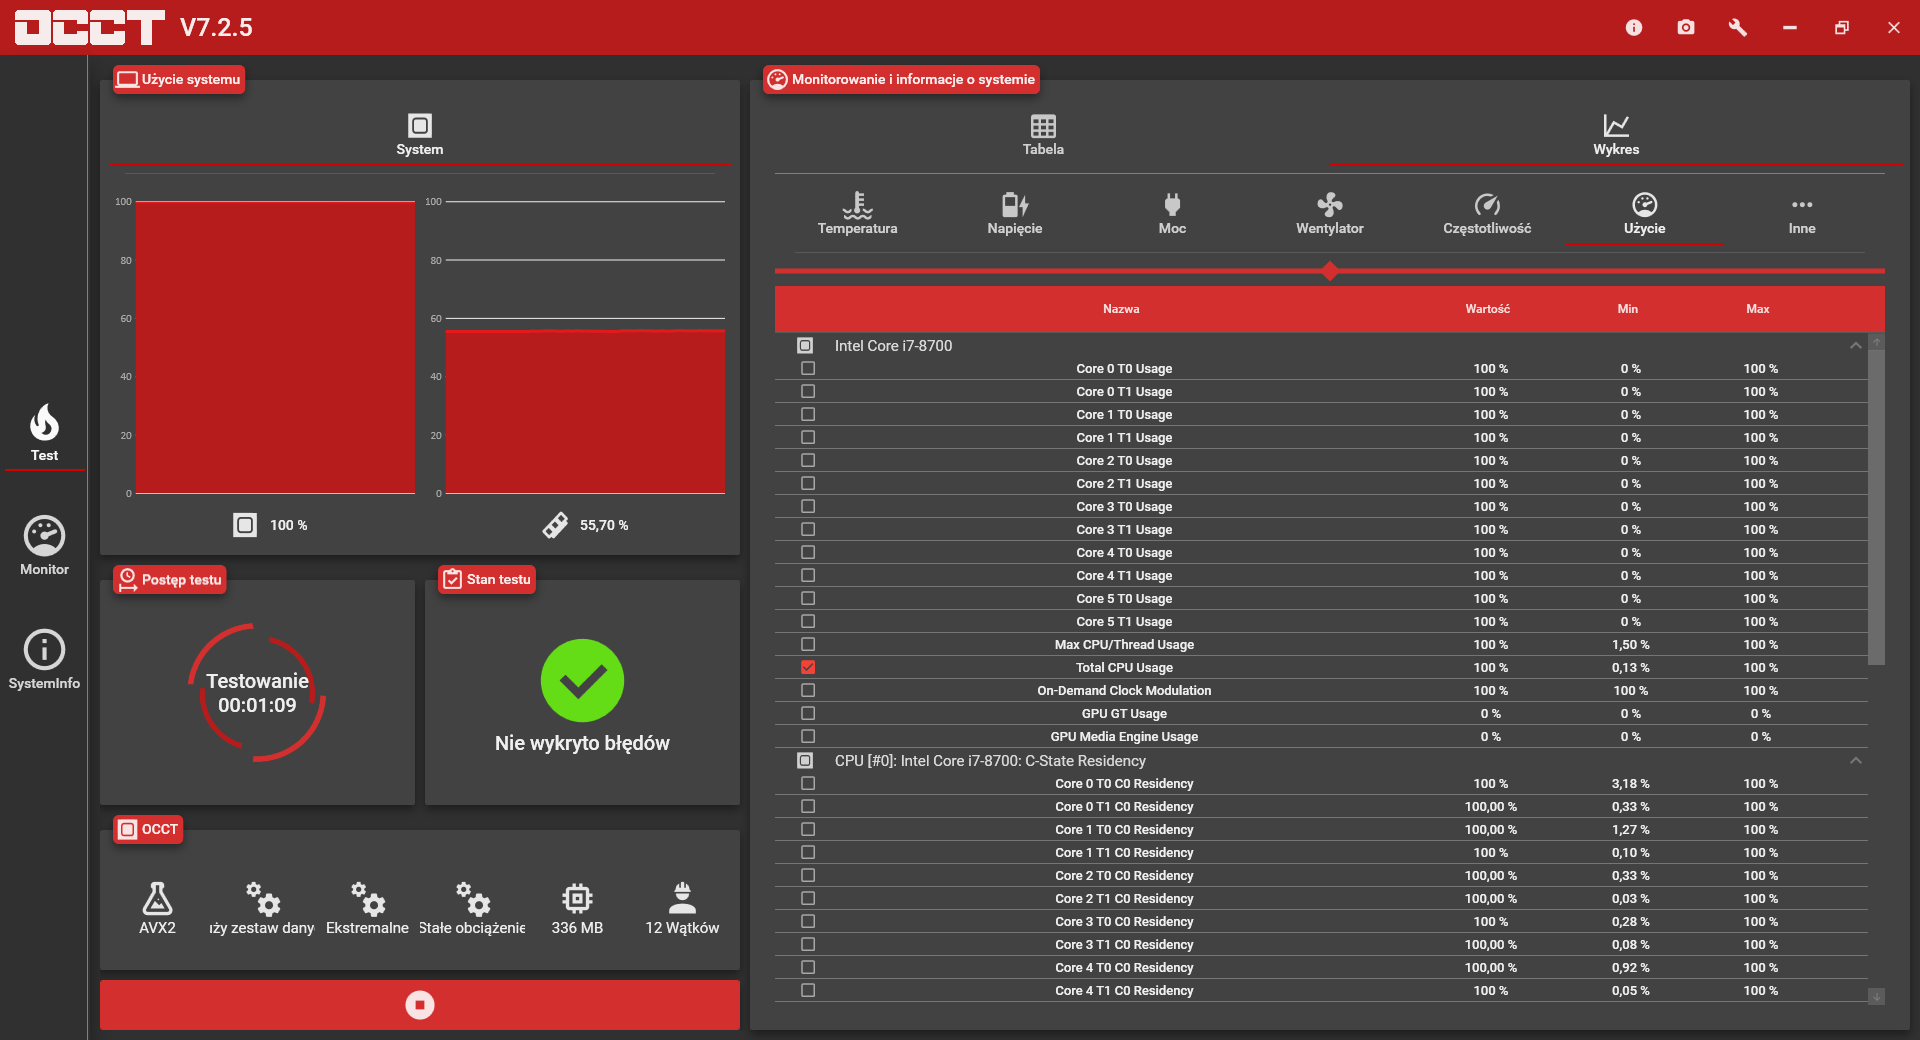Screen dimensions: 1920x1040
Task: Show the Inne sensor category
Action: click(1802, 214)
